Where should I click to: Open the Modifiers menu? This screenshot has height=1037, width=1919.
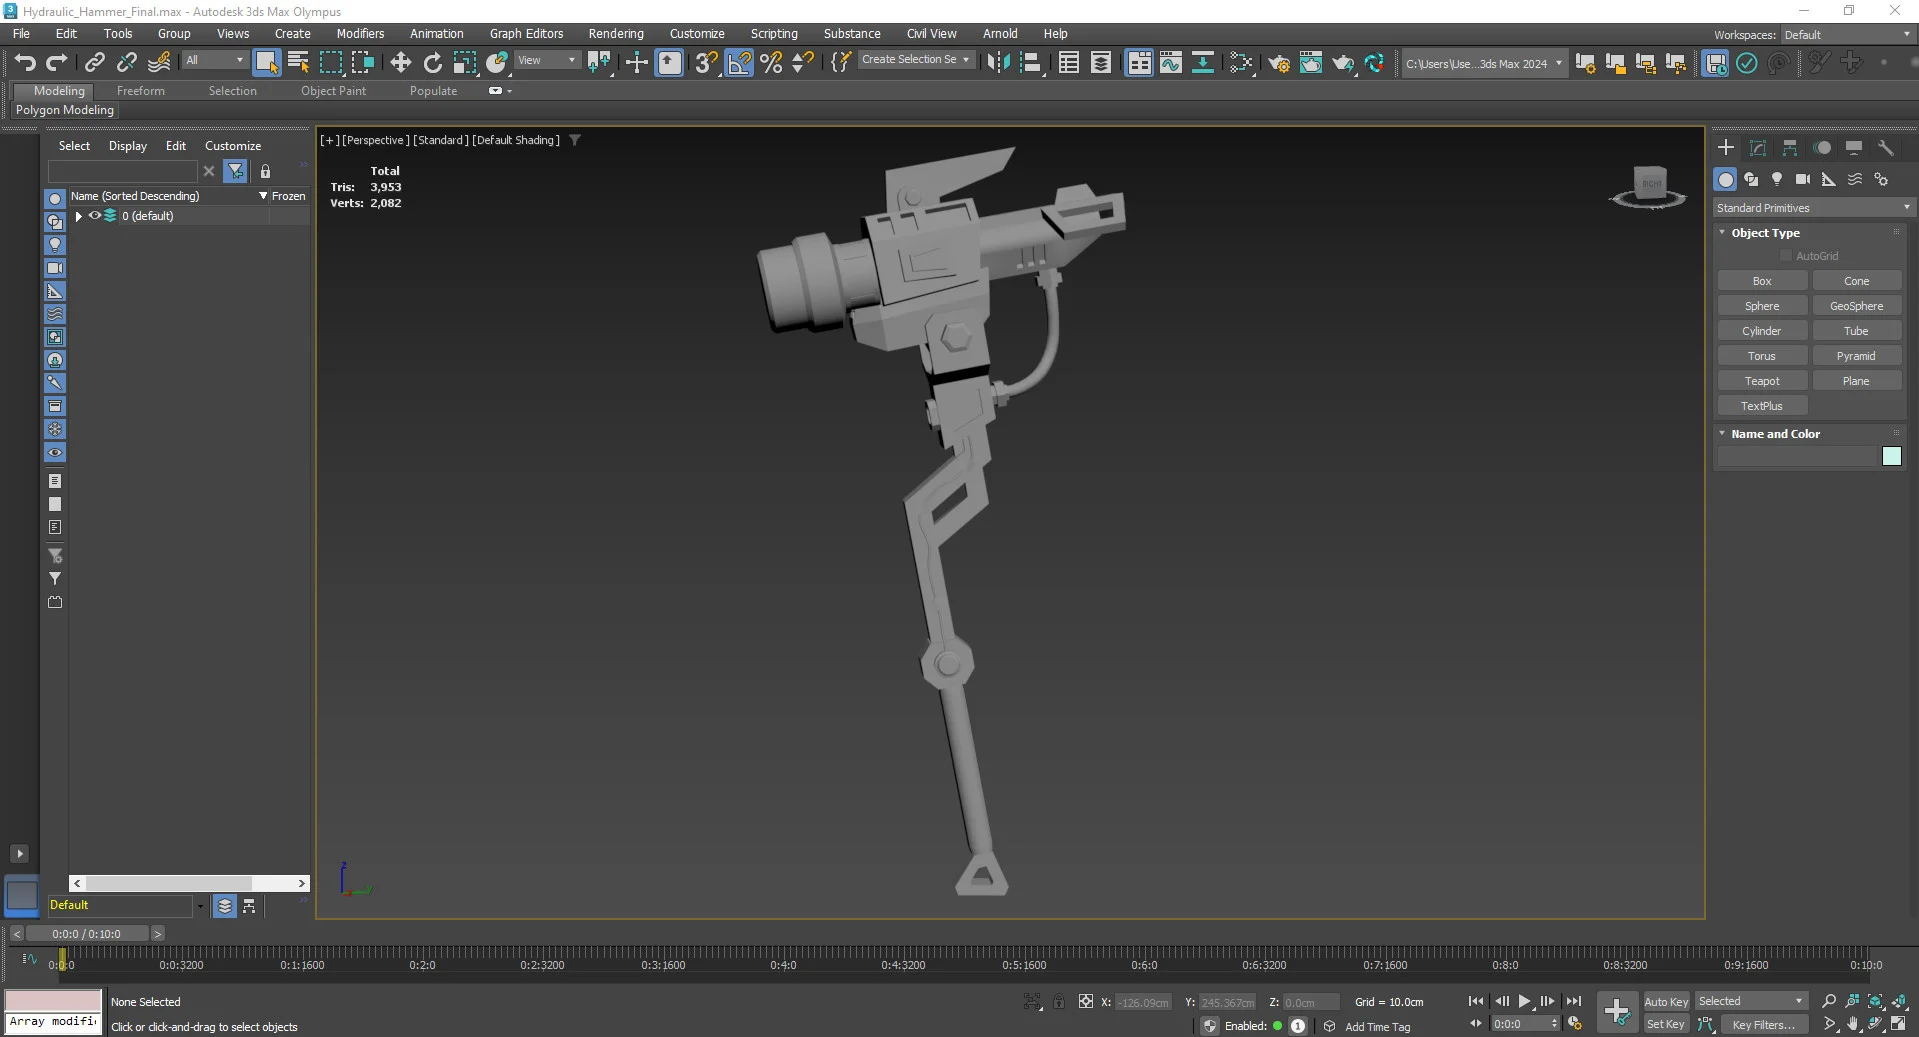pyautogui.click(x=360, y=34)
